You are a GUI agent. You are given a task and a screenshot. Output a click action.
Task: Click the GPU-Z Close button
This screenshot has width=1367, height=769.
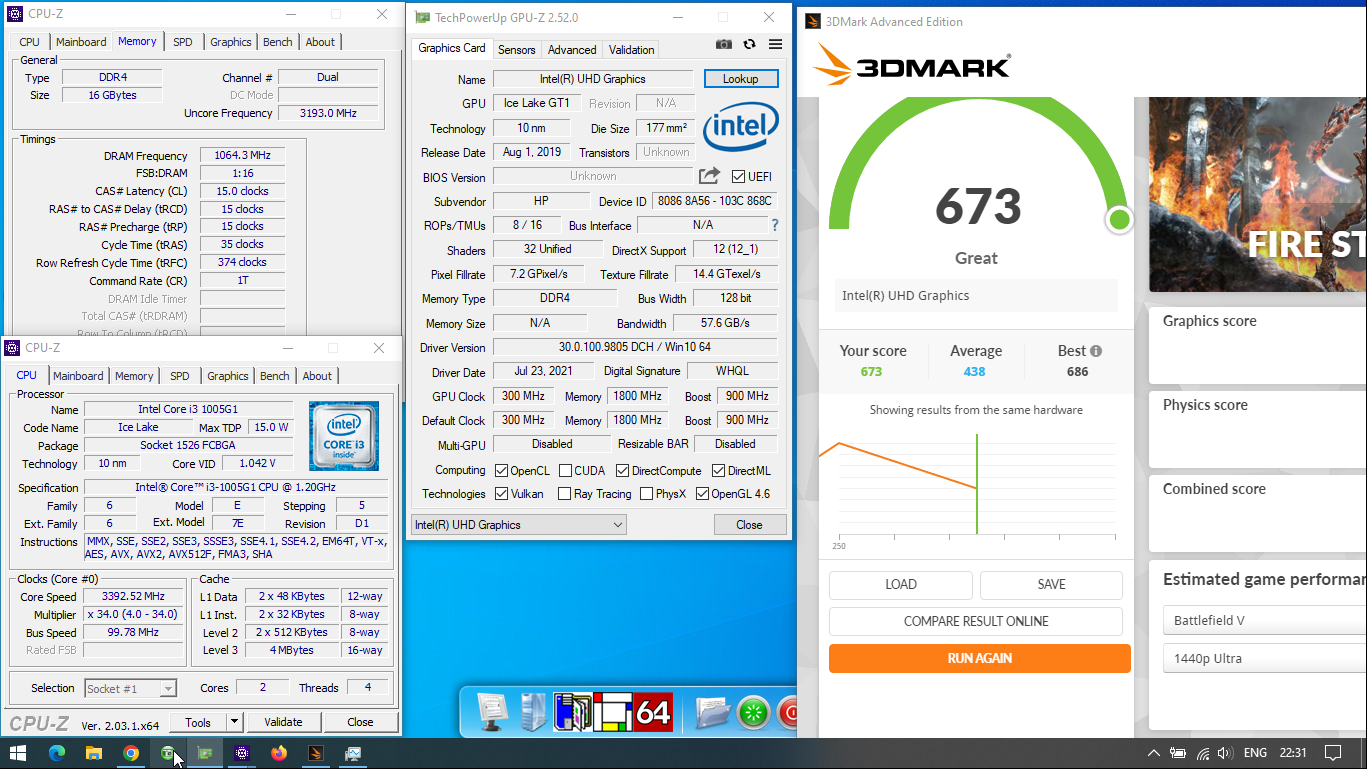(x=750, y=525)
